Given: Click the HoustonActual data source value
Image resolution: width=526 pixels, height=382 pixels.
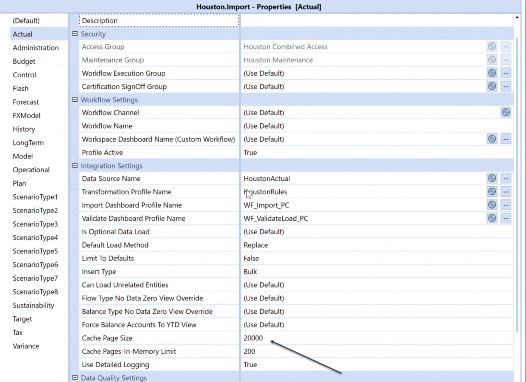Looking at the screenshot, I should pyautogui.click(x=267, y=178).
